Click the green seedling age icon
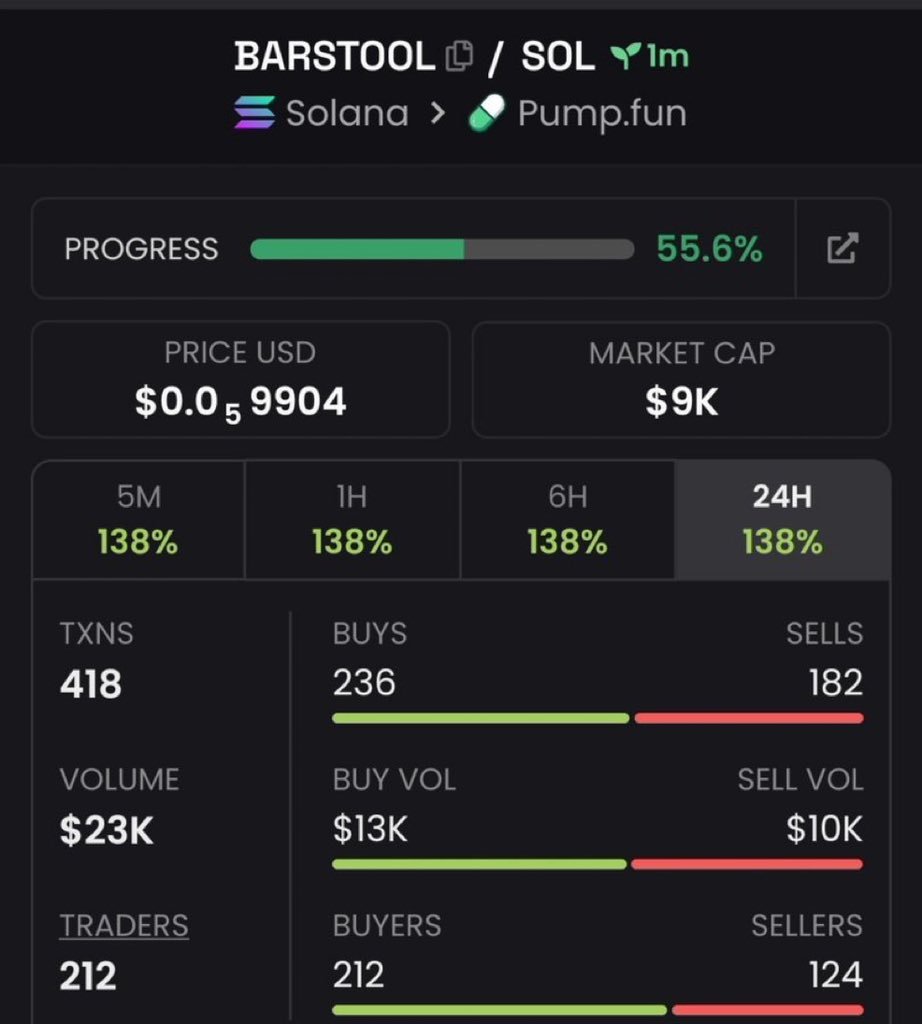The height and width of the screenshot is (1024, 922). (625, 56)
